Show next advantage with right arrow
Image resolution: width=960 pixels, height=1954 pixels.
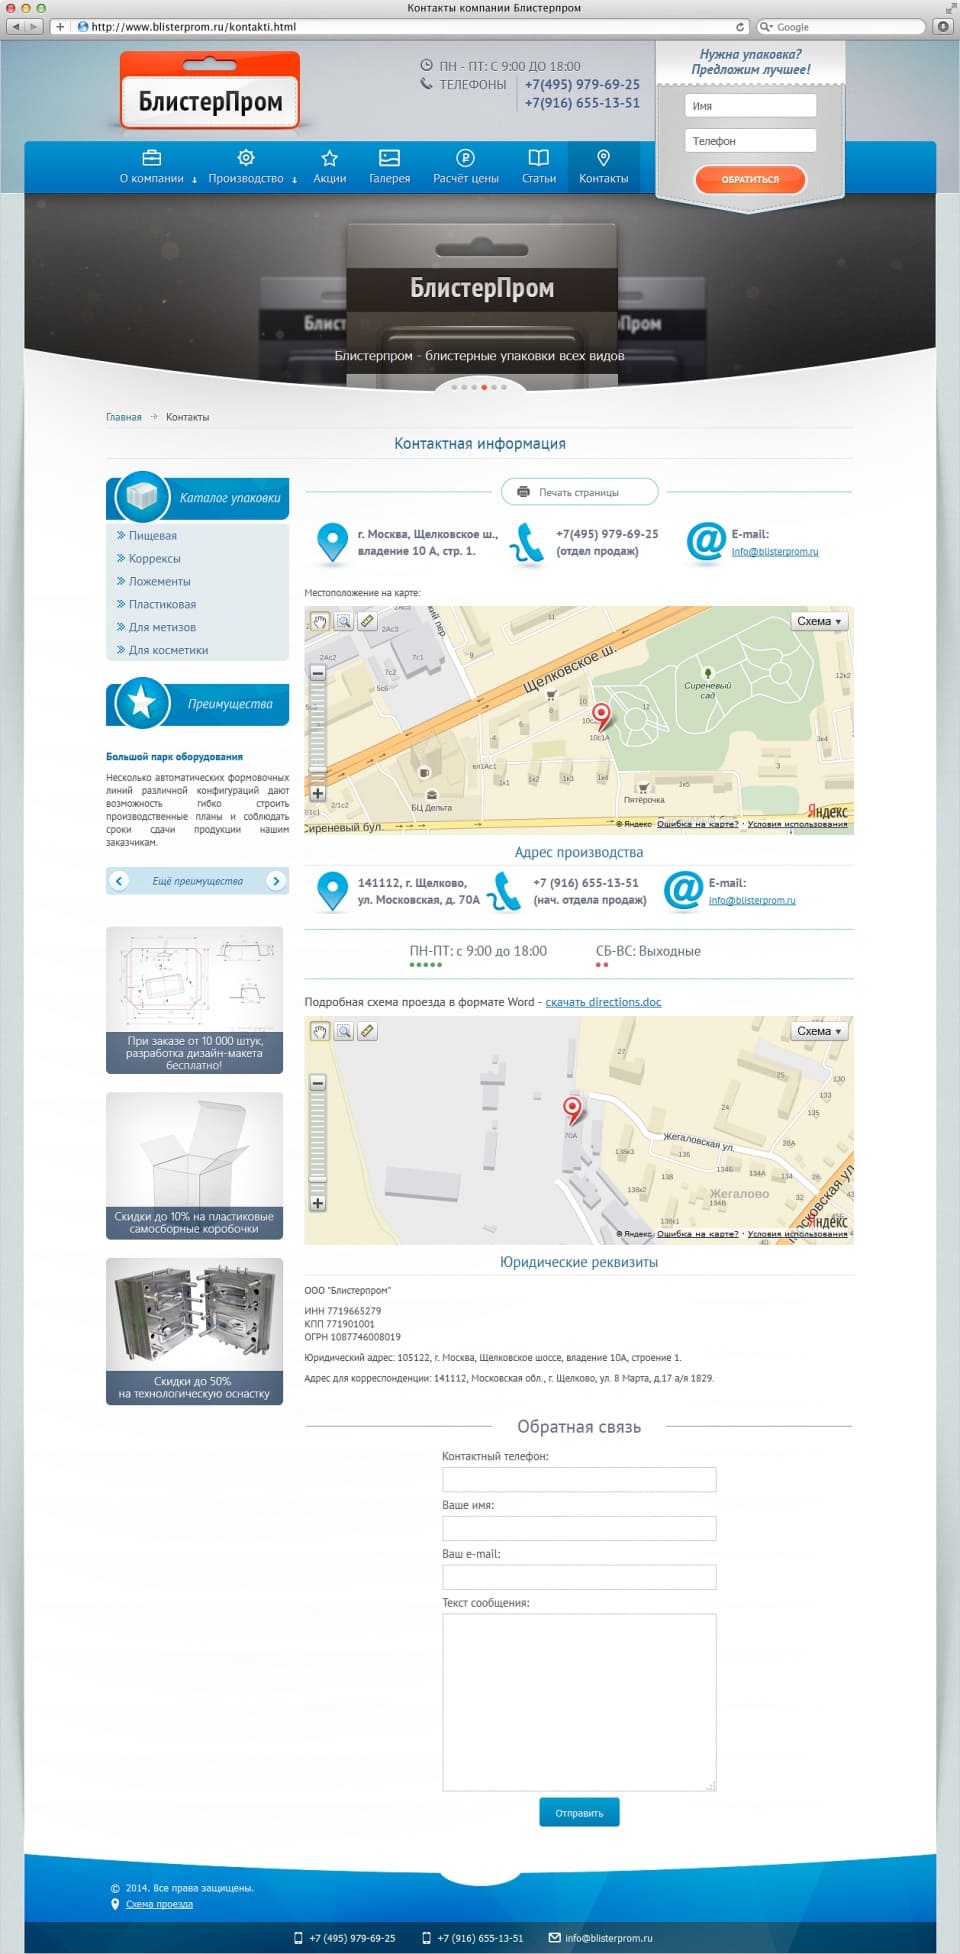[276, 881]
